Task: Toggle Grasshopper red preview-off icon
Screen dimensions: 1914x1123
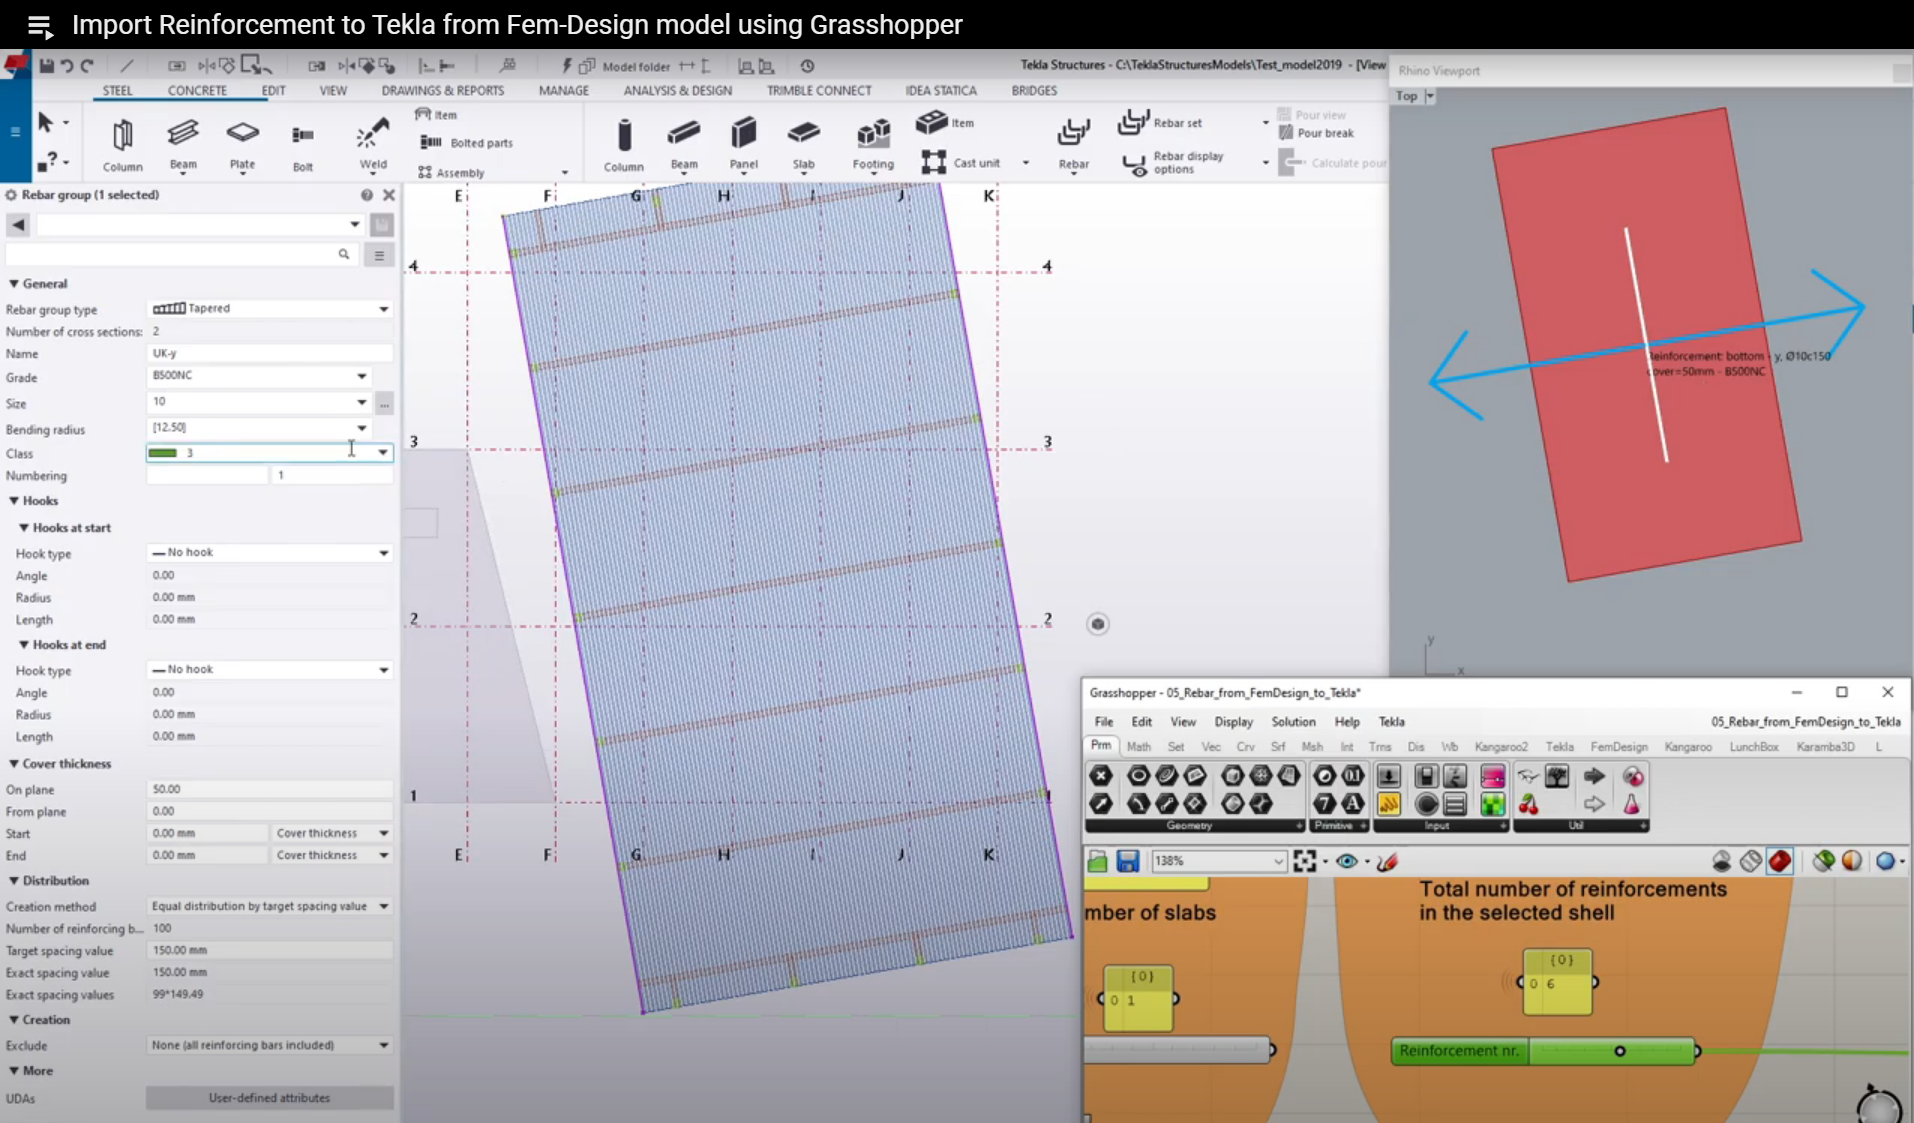Action: 1780,861
